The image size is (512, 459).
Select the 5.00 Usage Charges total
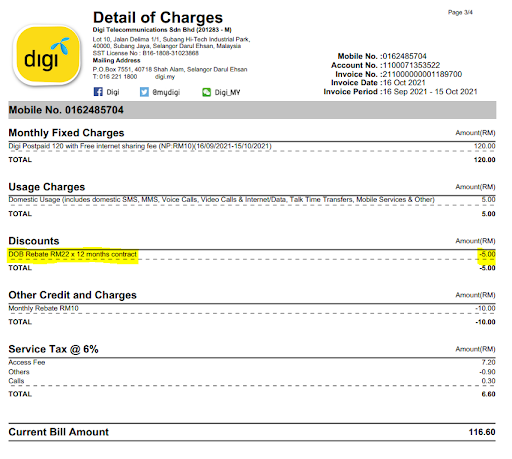[x=488, y=214]
